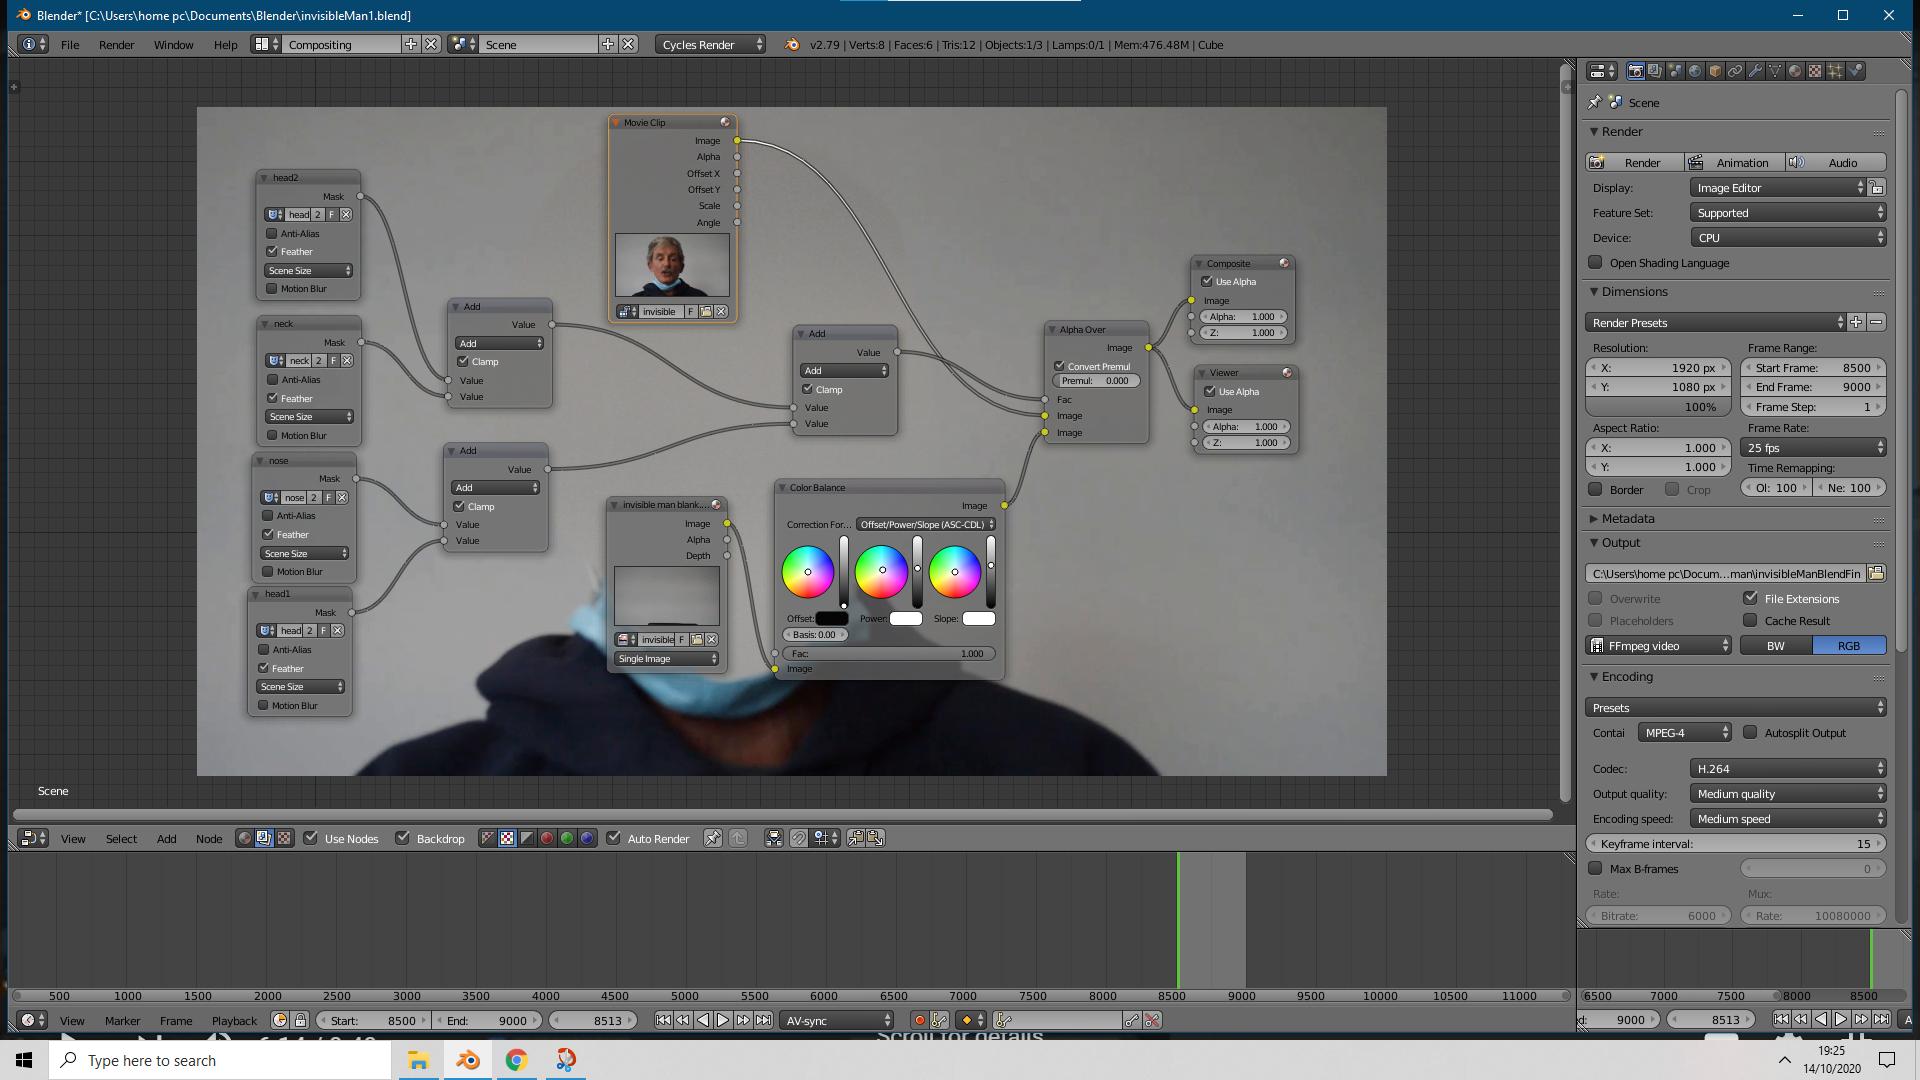Click the Add node menu item
This screenshot has height=1080, width=1920.
pyautogui.click(x=165, y=837)
